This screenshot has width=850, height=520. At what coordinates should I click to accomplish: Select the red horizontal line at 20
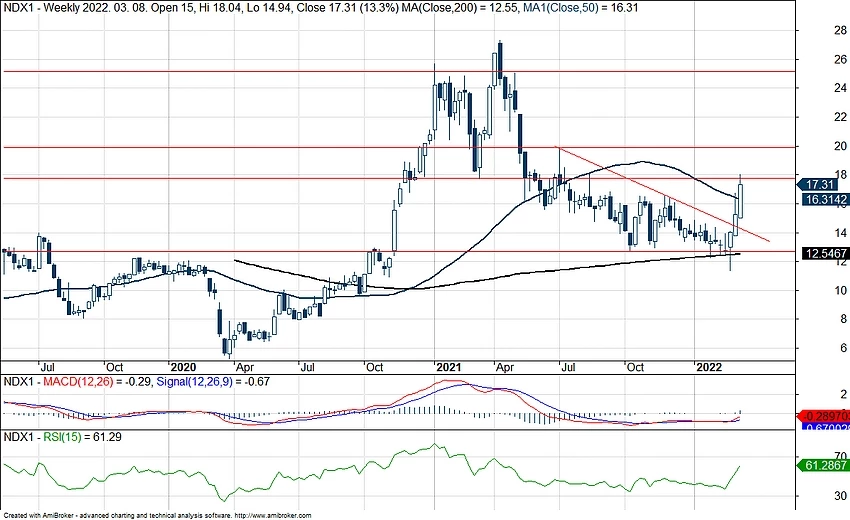tap(398, 147)
